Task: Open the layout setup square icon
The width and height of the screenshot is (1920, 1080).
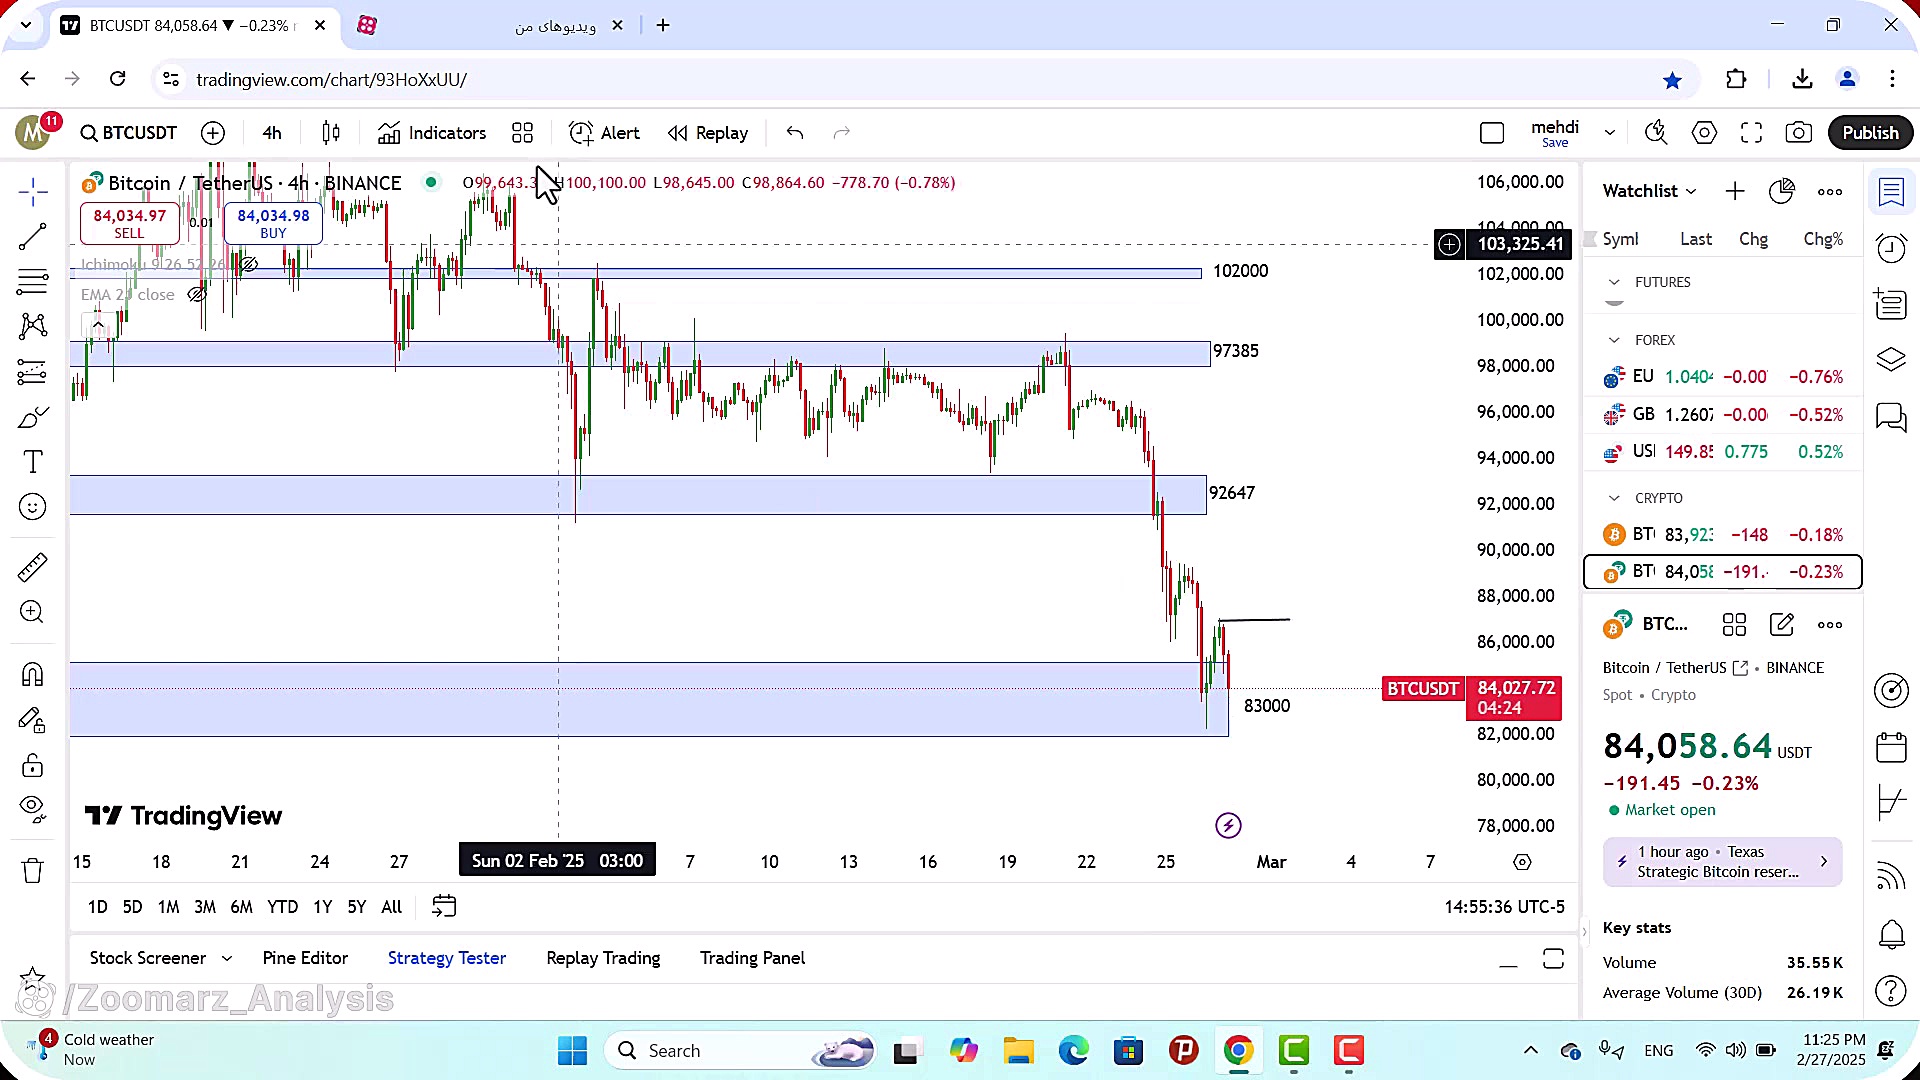Action: coord(1491,133)
